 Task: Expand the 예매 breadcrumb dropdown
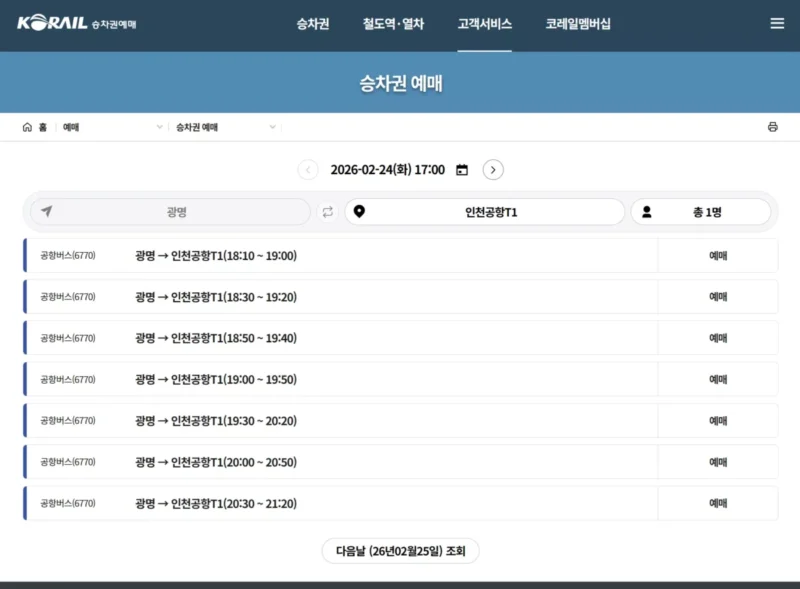(159, 128)
